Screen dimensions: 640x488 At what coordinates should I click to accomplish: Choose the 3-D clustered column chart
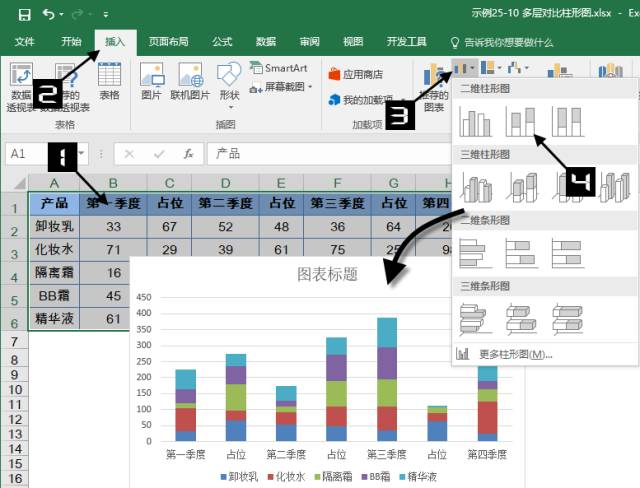(477, 187)
